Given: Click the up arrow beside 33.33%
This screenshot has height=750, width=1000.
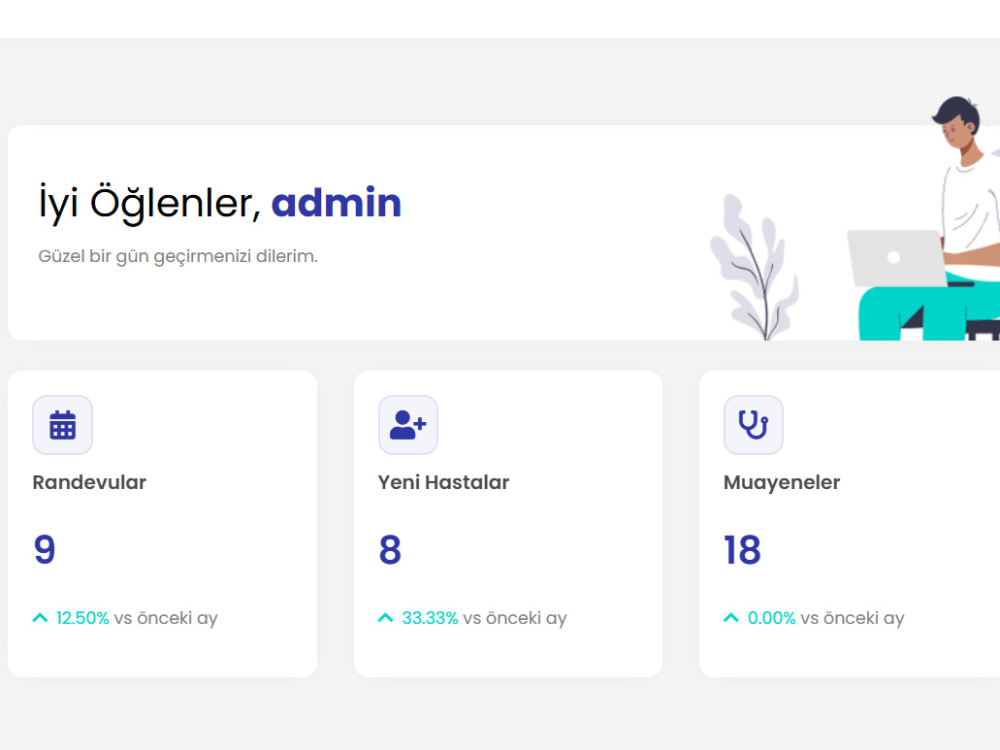Looking at the screenshot, I should point(385,617).
